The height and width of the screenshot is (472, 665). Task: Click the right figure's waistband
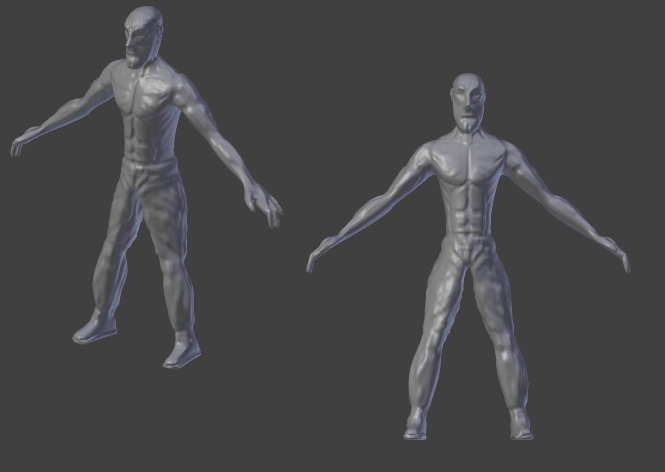coord(469,241)
